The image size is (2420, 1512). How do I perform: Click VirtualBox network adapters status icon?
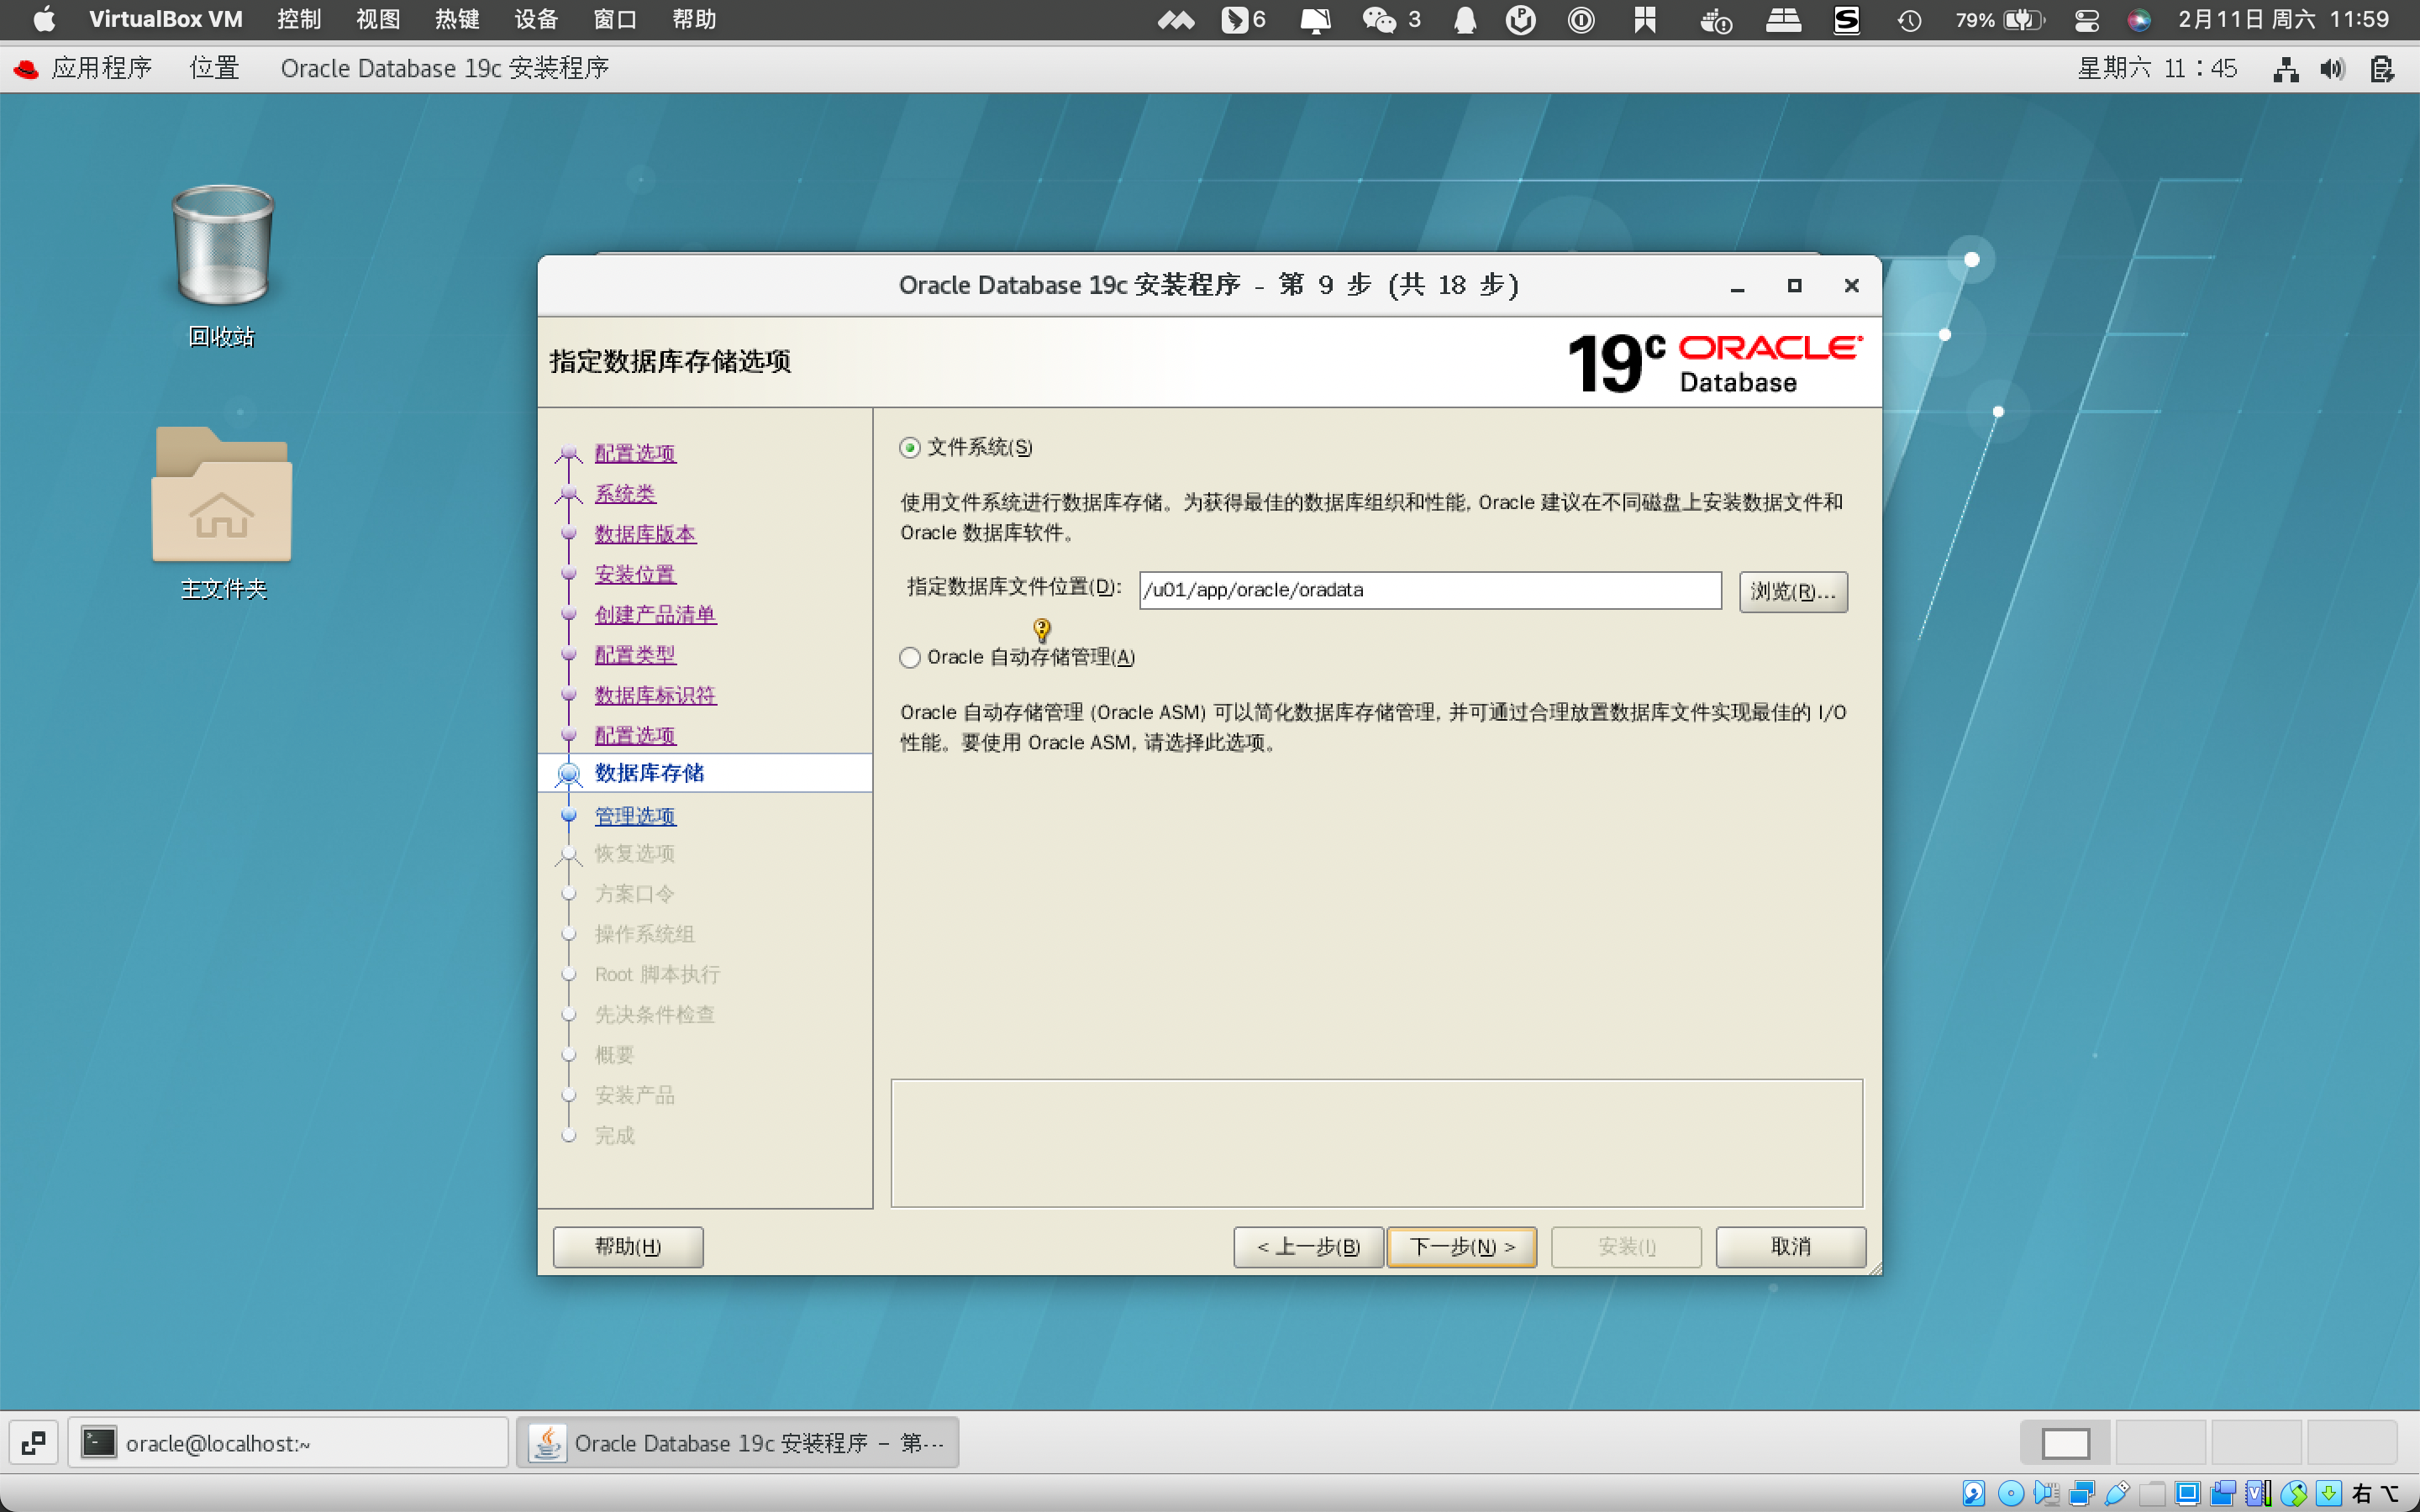tap(2082, 1493)
